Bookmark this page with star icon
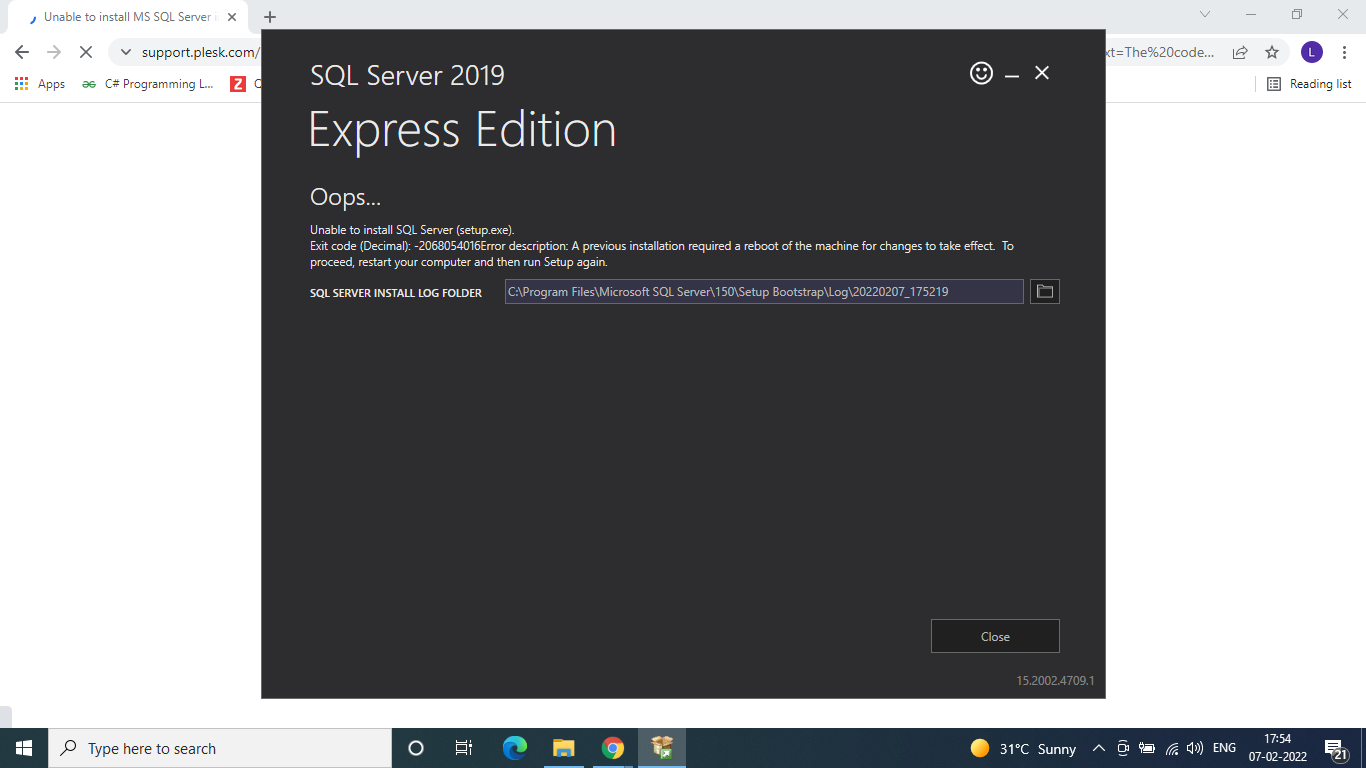 [x=1272, y=52]
